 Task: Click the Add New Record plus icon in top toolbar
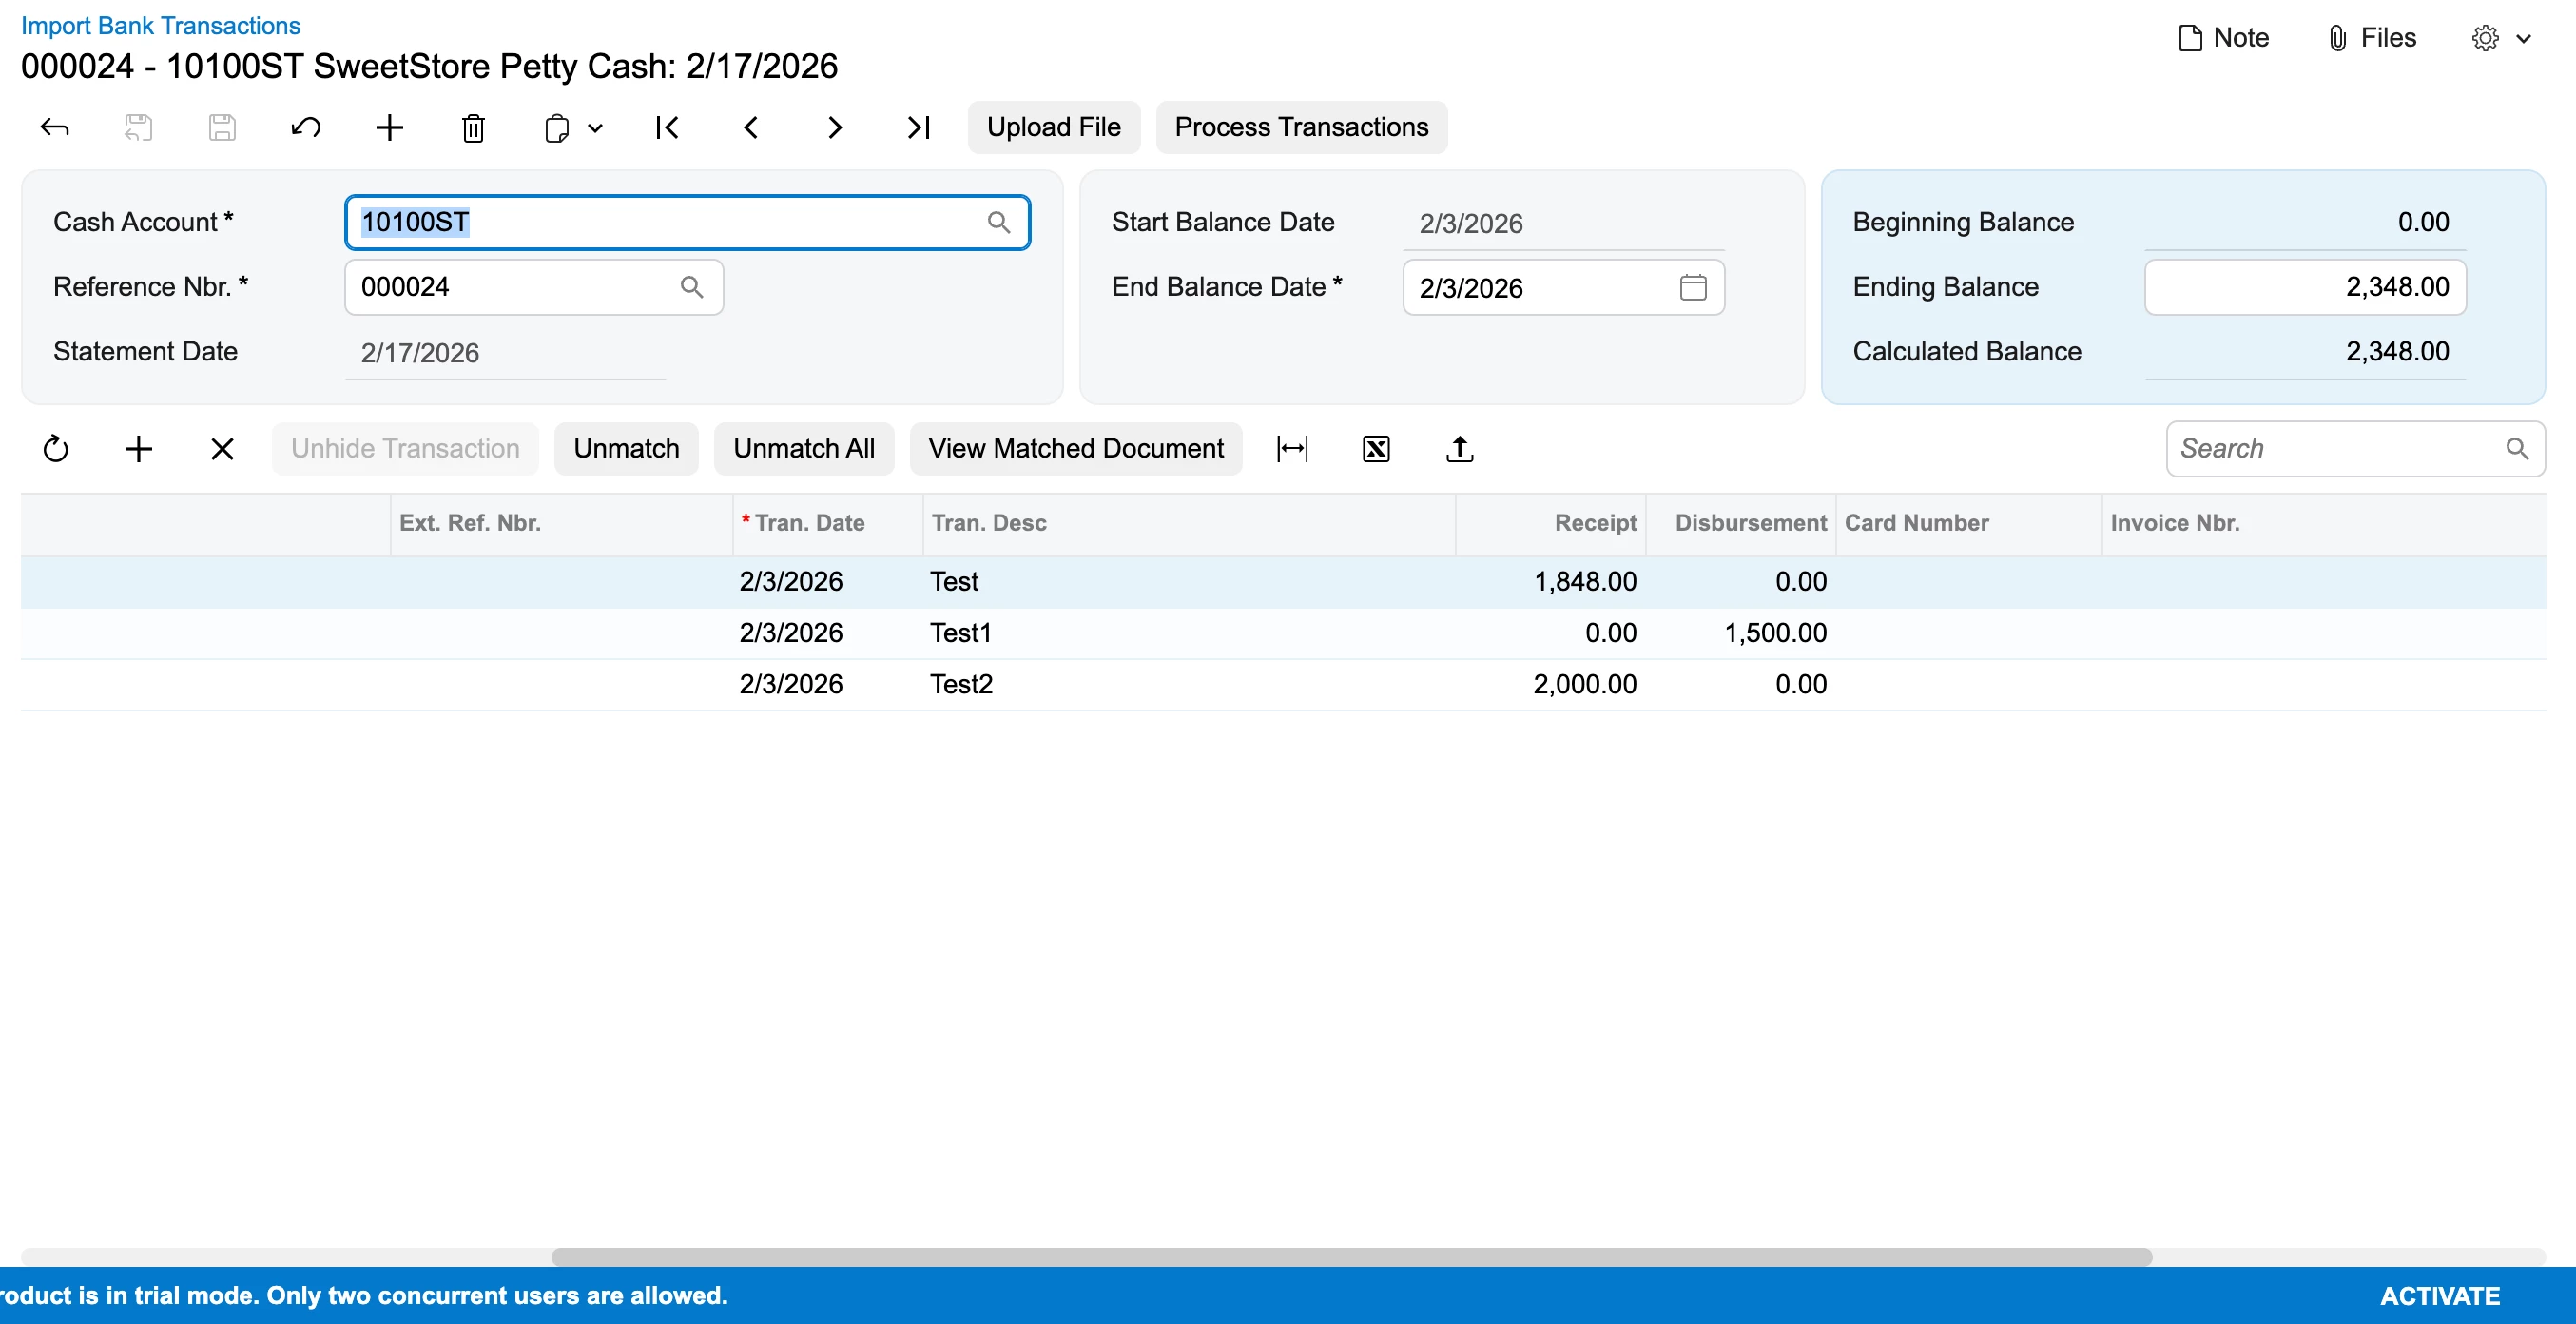389,128
